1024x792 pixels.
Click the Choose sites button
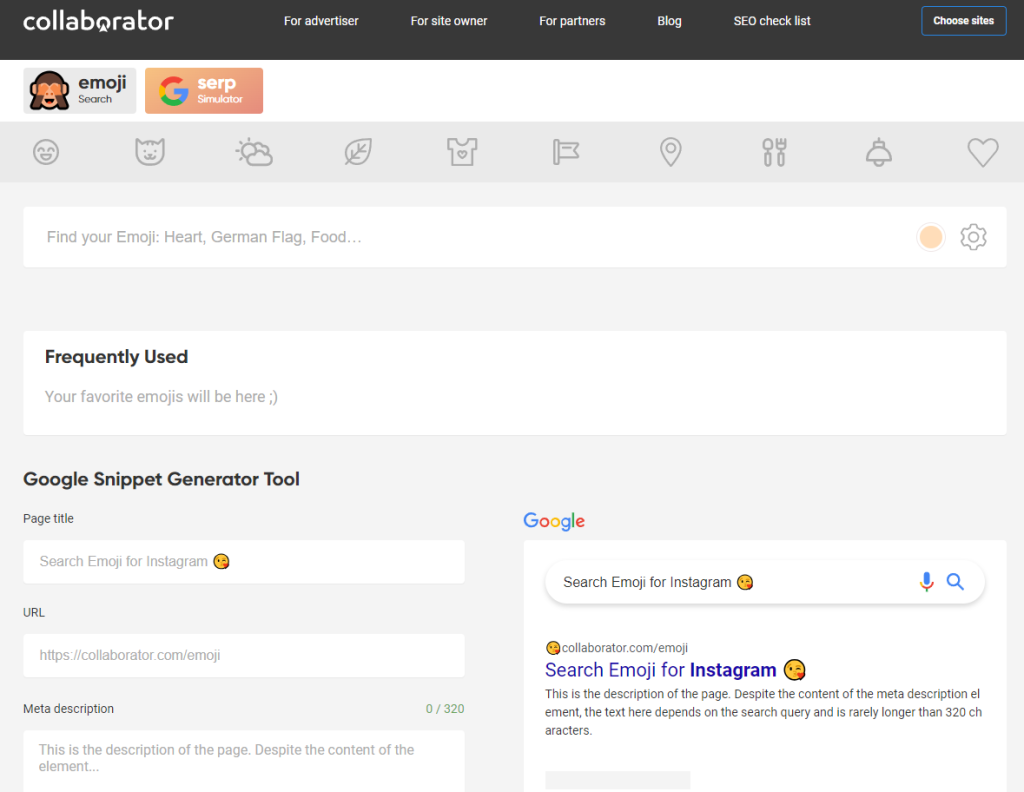pos(963,21)
